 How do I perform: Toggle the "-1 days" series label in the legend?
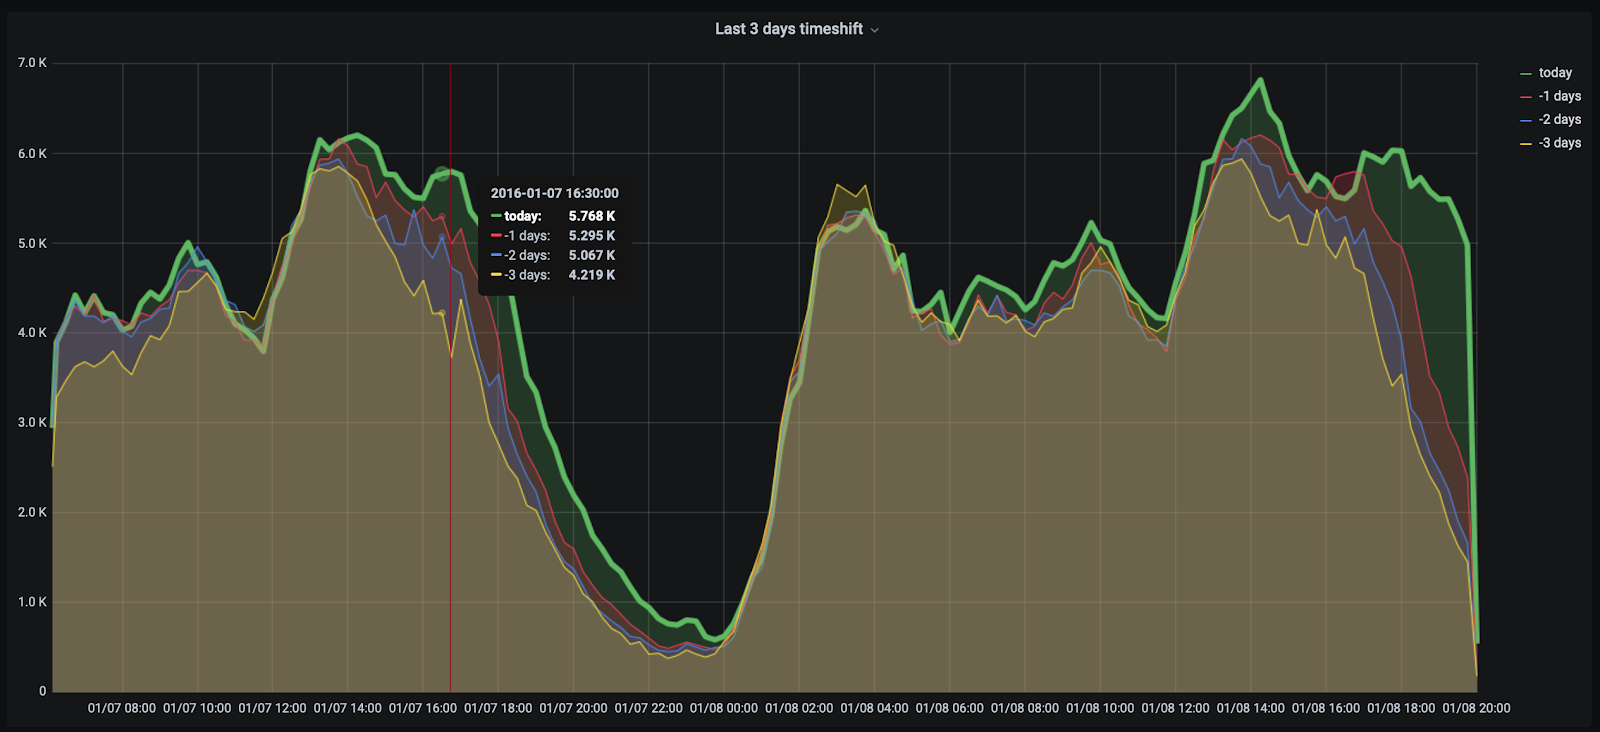[x=1559, y=96]
